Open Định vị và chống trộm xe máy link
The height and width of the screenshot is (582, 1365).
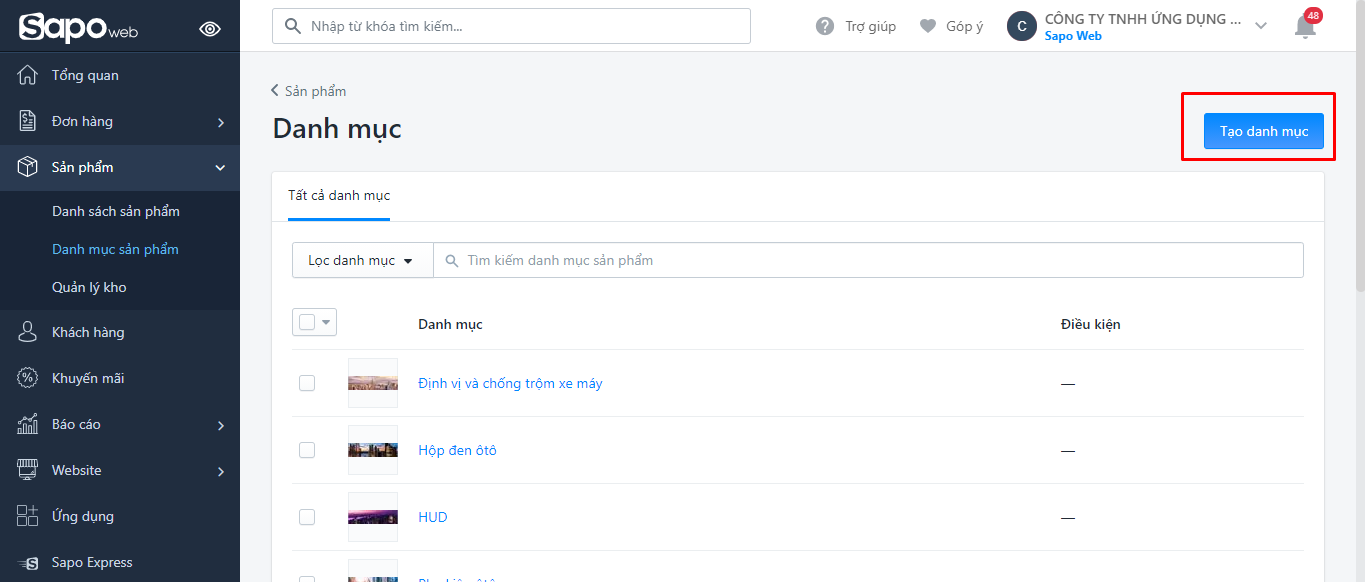tap(510, 383)
